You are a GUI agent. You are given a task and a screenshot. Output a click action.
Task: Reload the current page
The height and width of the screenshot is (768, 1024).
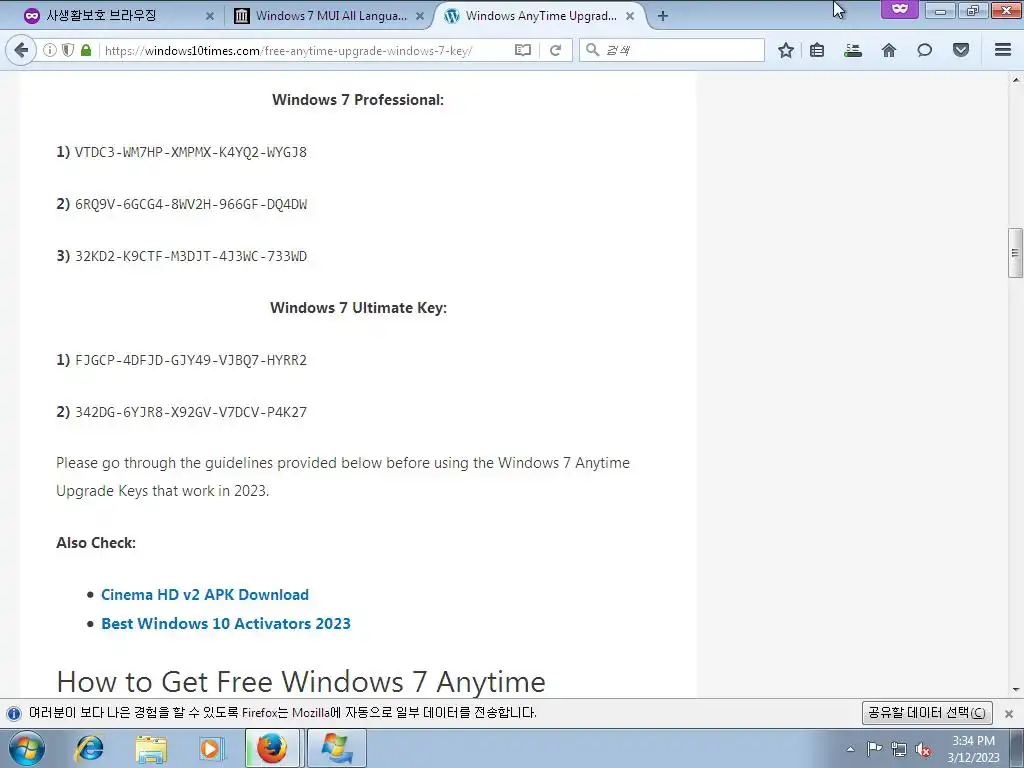click(x=556, y=50)
